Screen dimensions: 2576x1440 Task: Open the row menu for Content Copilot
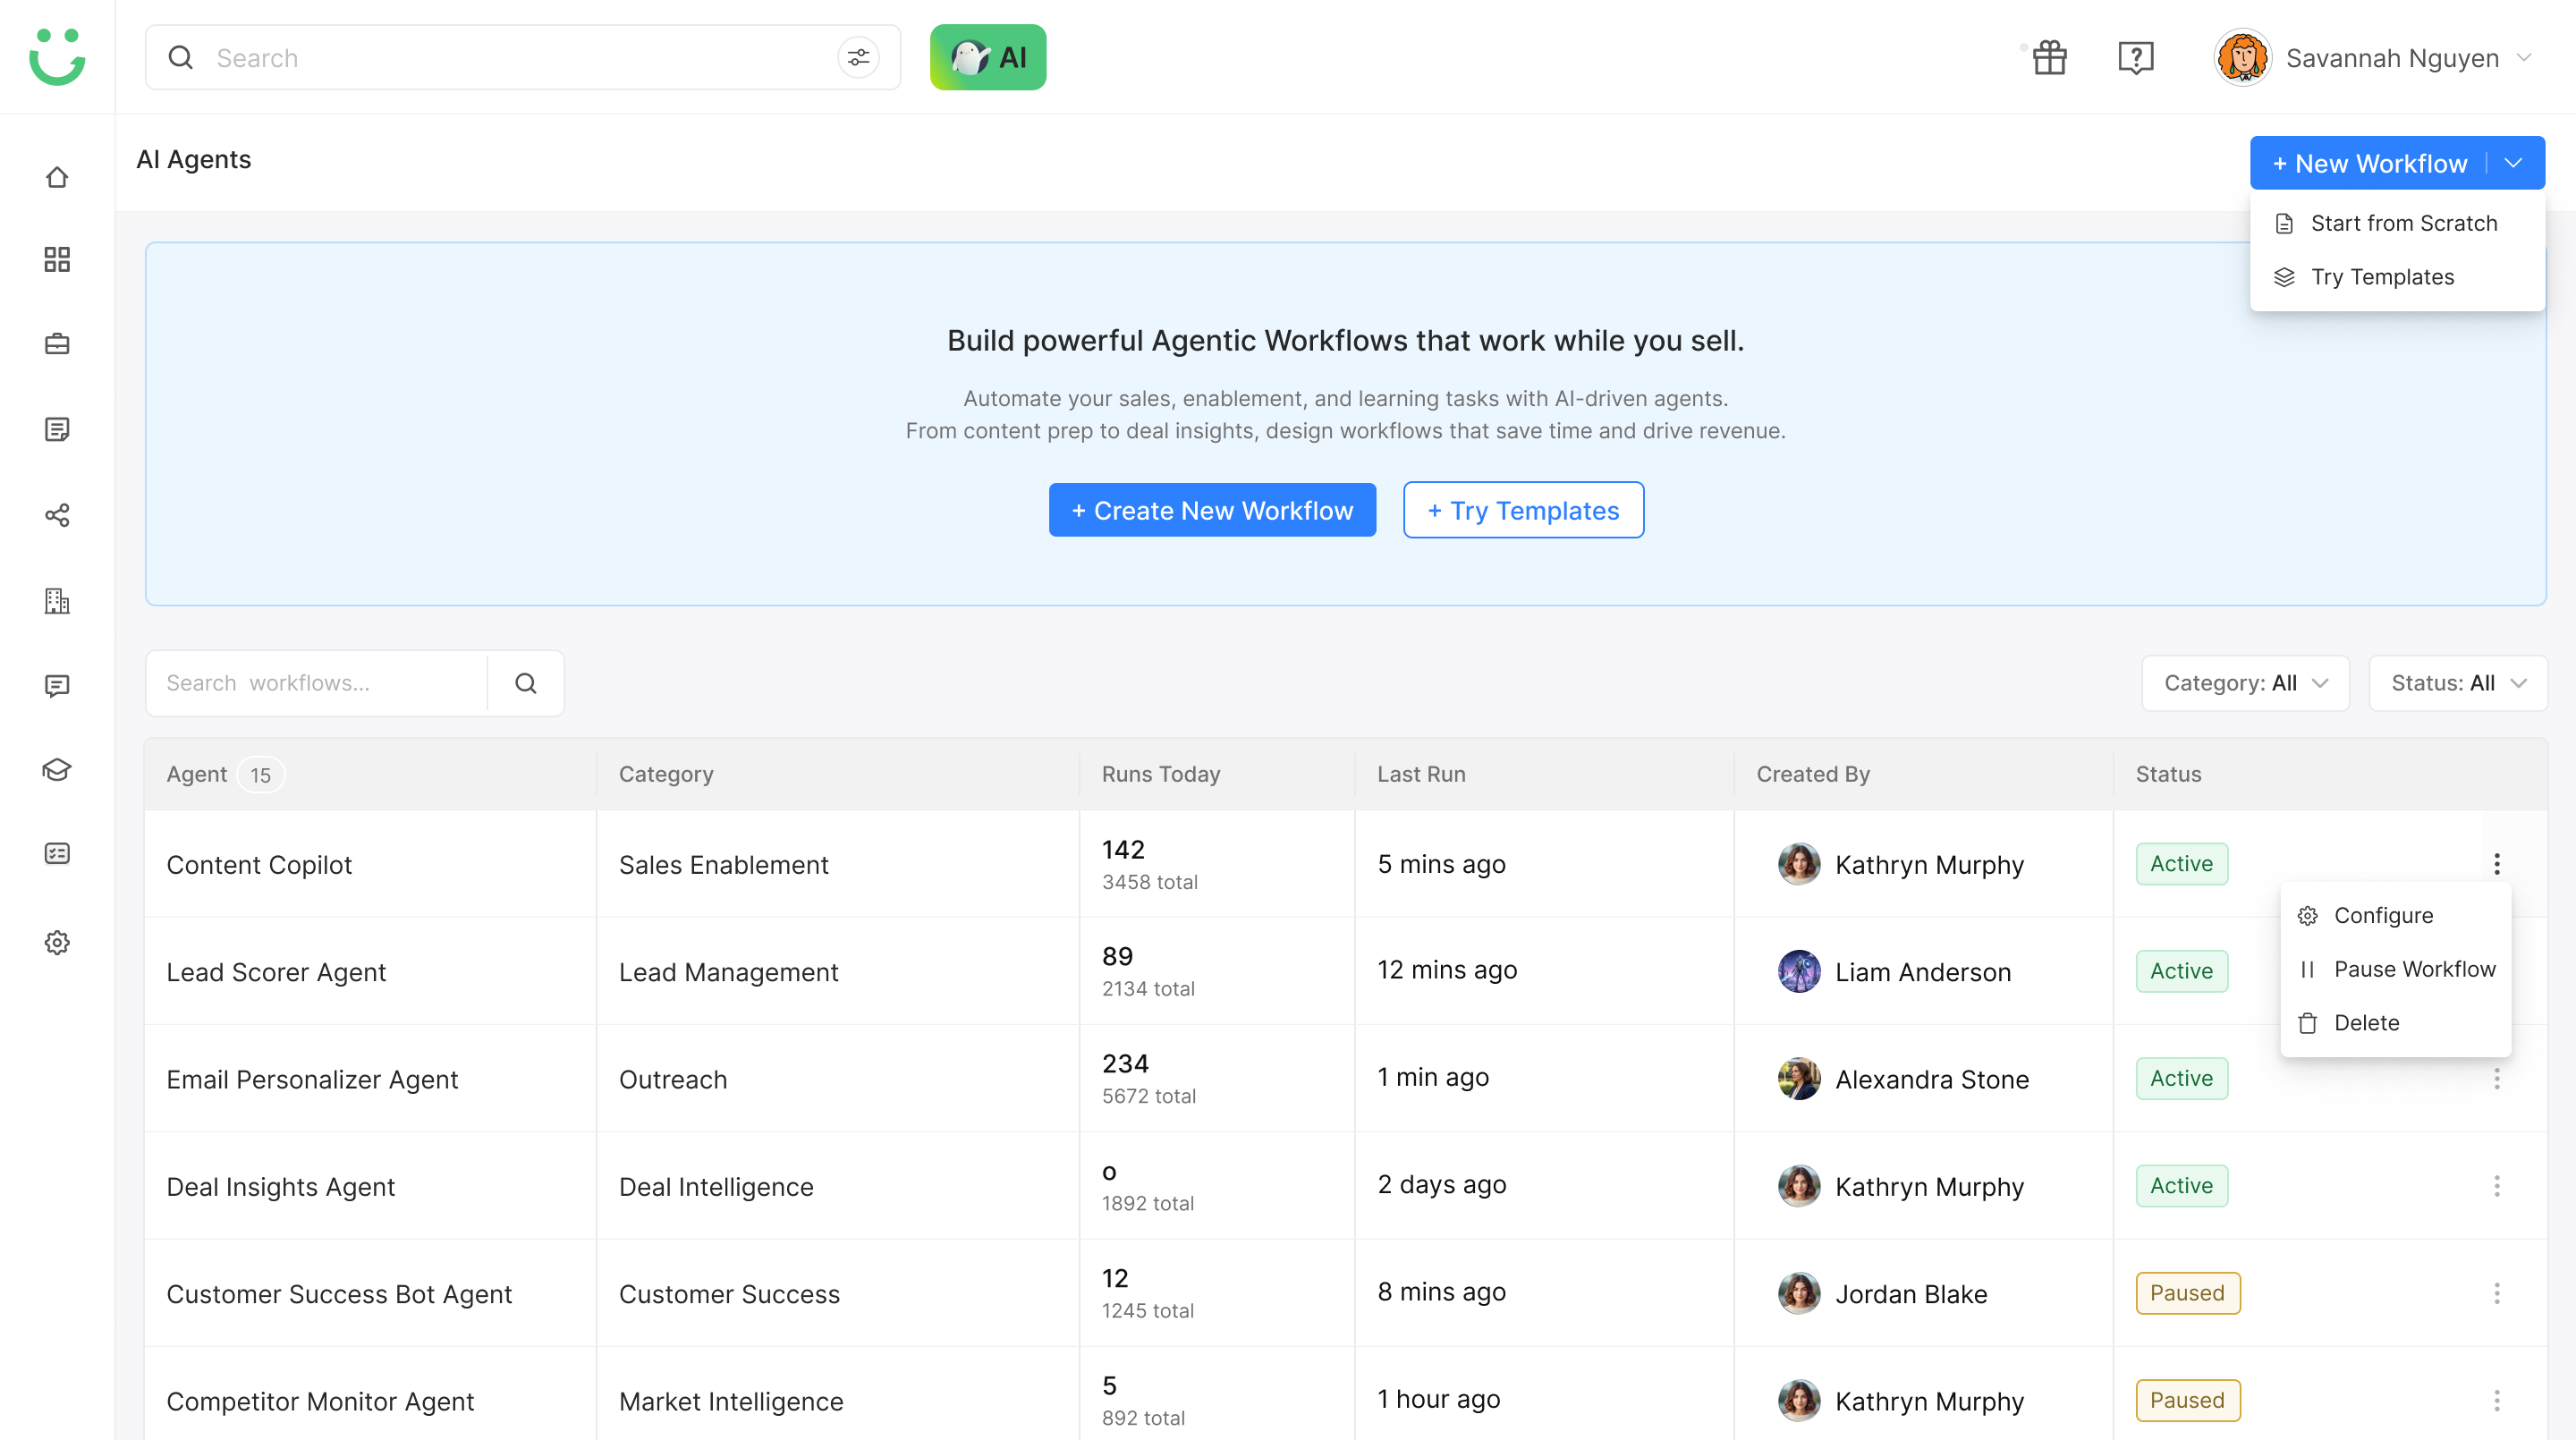[x=2497, y=864]
